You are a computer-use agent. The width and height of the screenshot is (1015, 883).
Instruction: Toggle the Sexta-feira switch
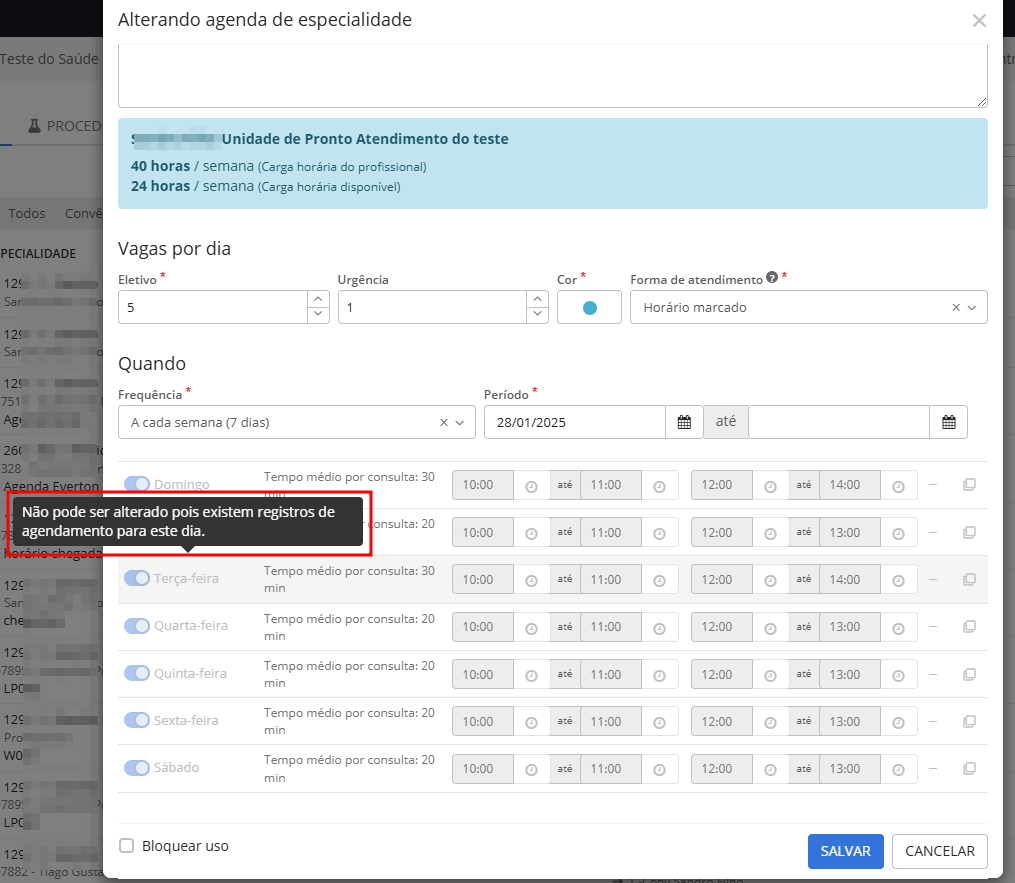pyautogui.click(x=137, y=720)
